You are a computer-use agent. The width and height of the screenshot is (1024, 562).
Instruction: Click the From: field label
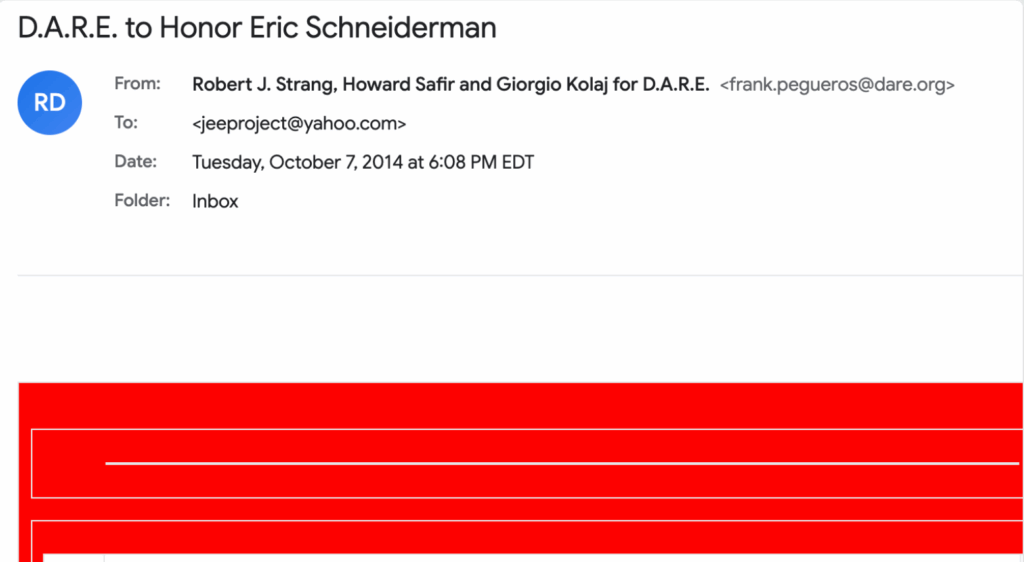[x=135, y=84]
